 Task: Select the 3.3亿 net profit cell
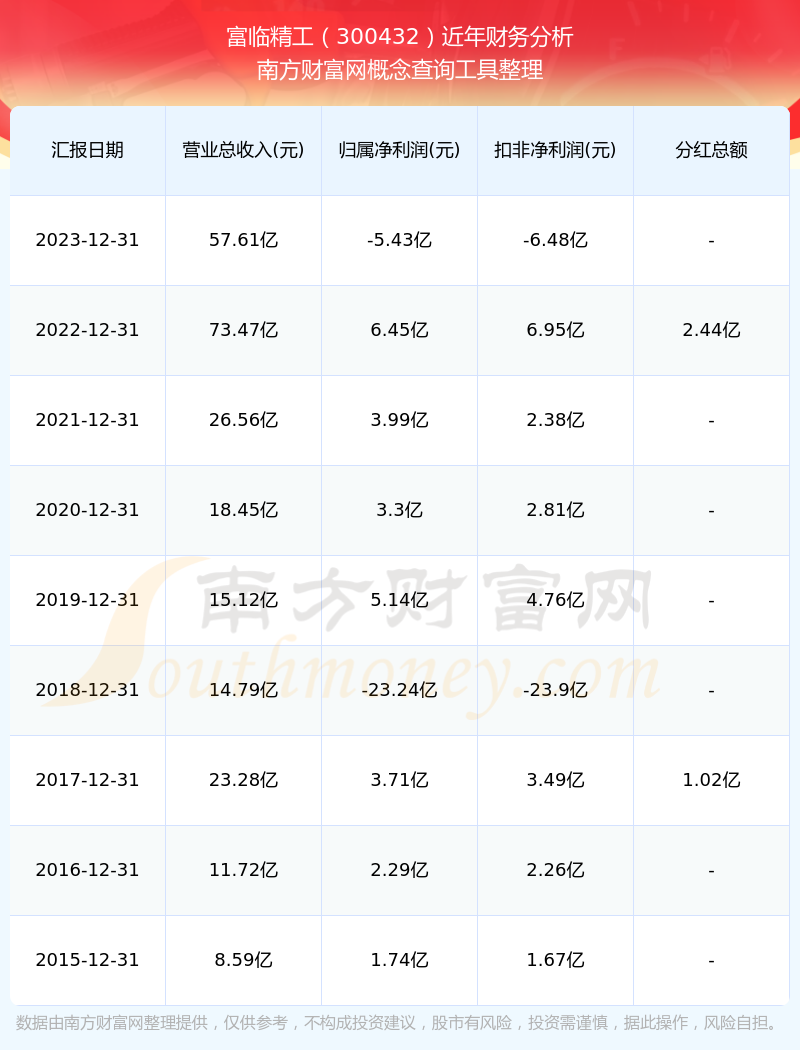point(400,510)
